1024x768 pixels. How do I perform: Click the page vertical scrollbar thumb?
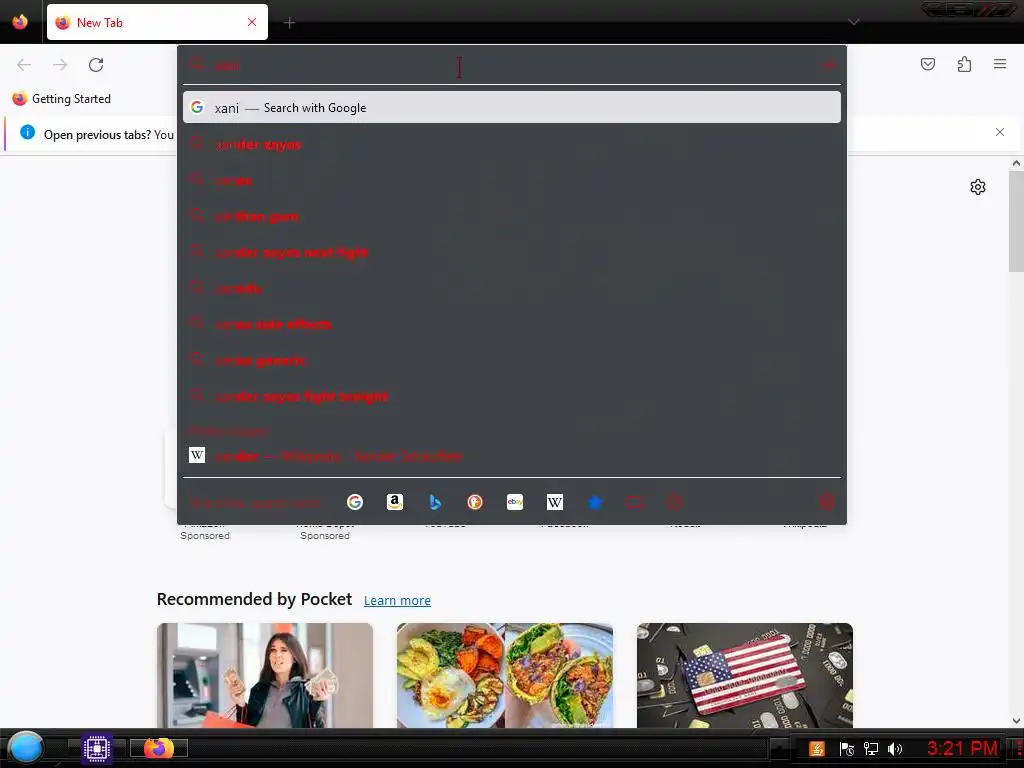(x=1016, y=221)
